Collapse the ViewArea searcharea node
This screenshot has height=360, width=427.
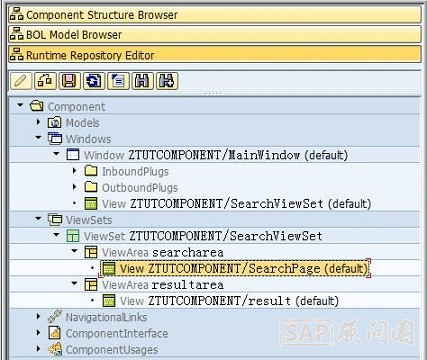pyautogui.click(x=75, y=251)
